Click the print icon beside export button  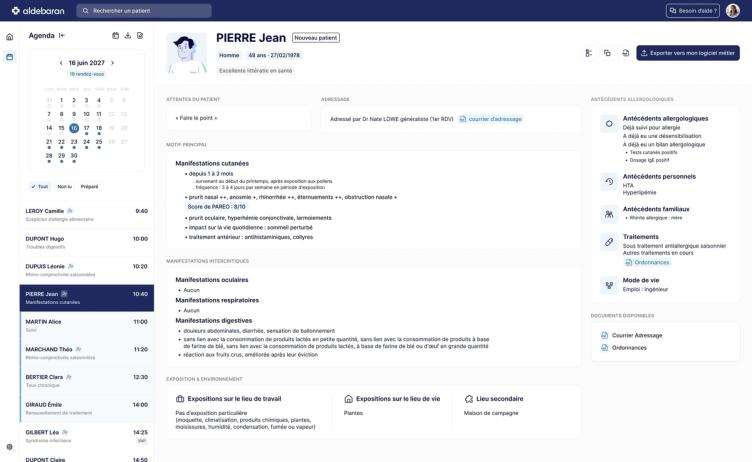(x=625, y=53)
